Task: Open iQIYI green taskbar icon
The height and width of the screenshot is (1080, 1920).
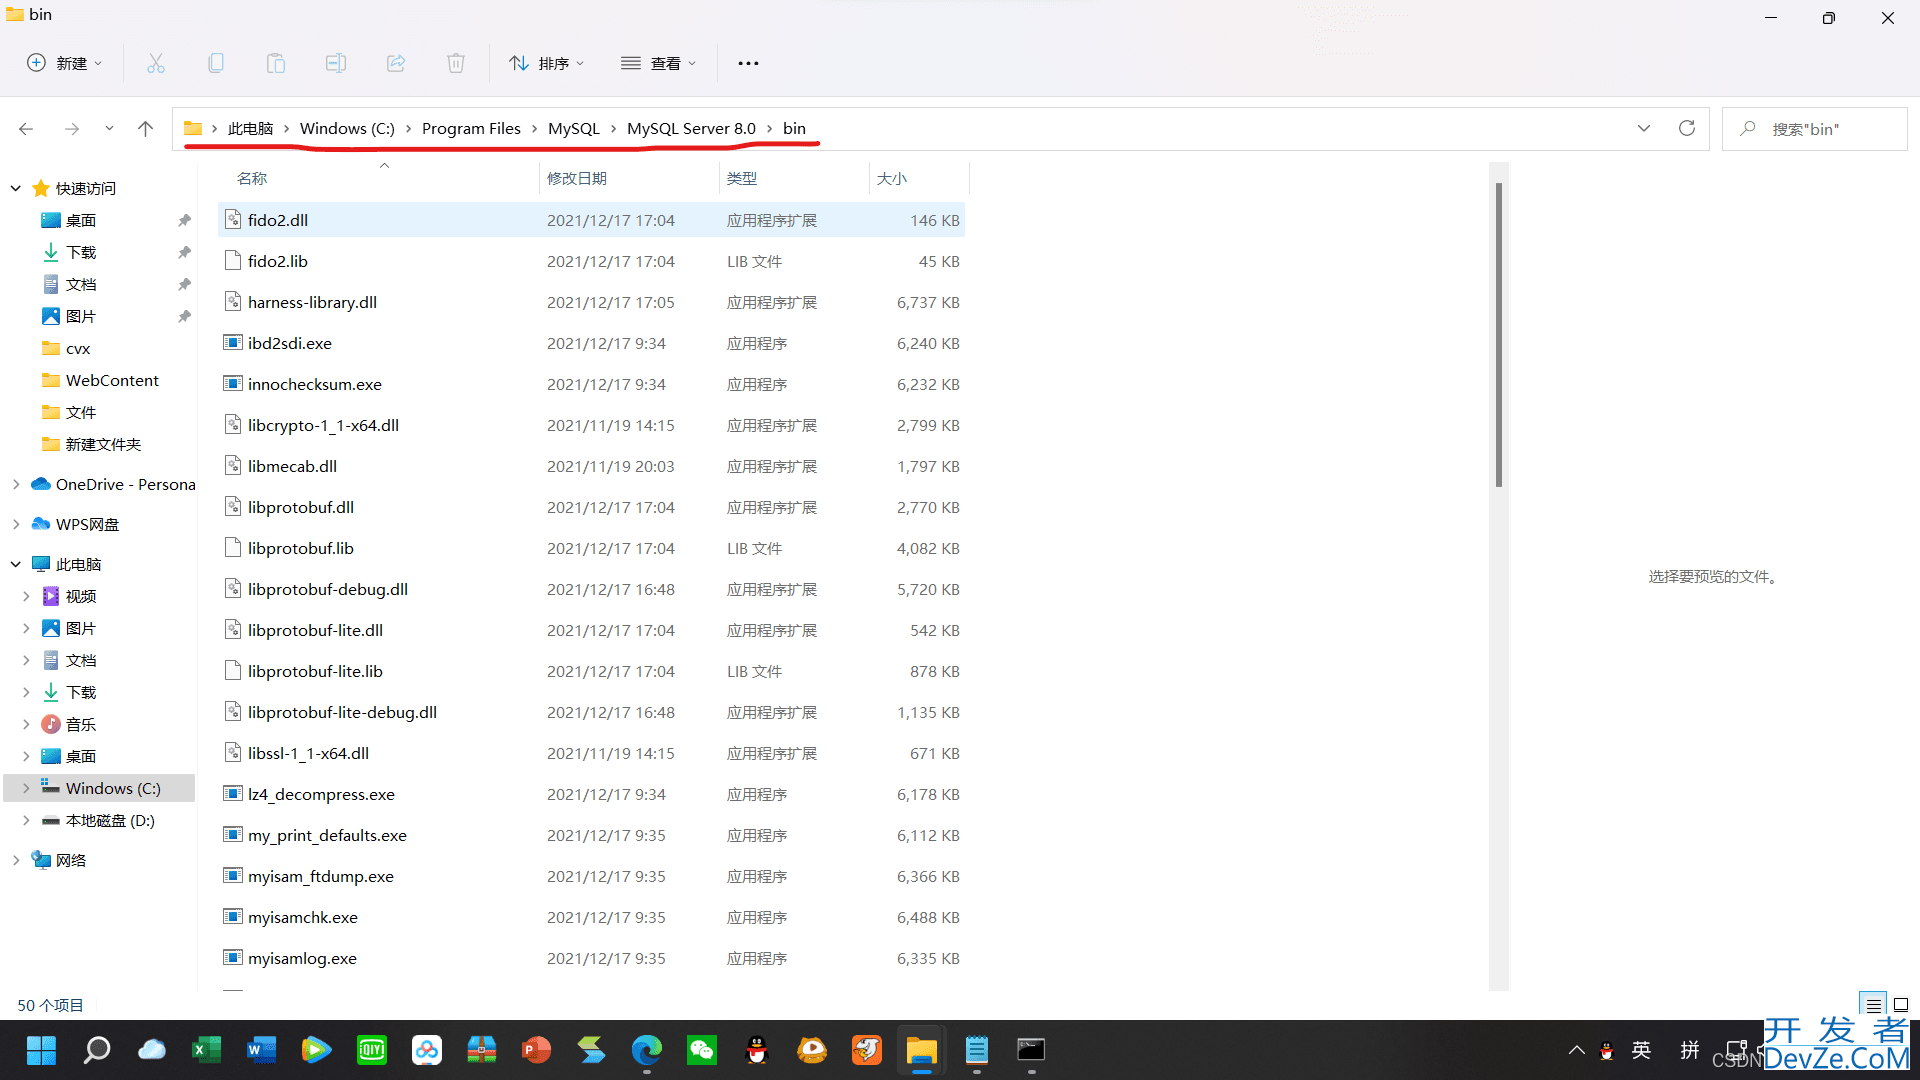Action: point(372,1050)
